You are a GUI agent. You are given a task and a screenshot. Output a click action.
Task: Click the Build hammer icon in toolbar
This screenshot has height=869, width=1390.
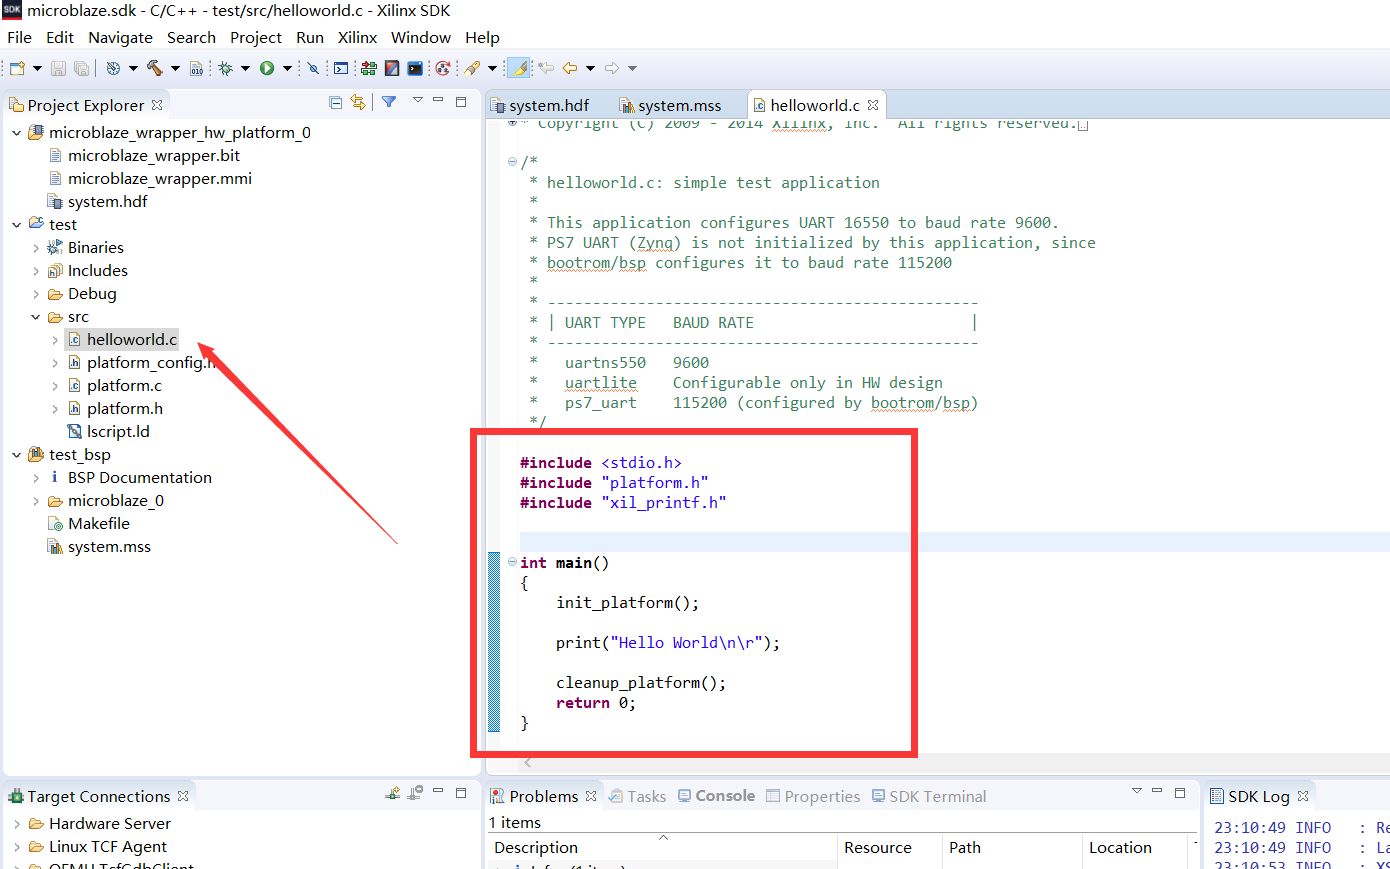coord(155,68)
